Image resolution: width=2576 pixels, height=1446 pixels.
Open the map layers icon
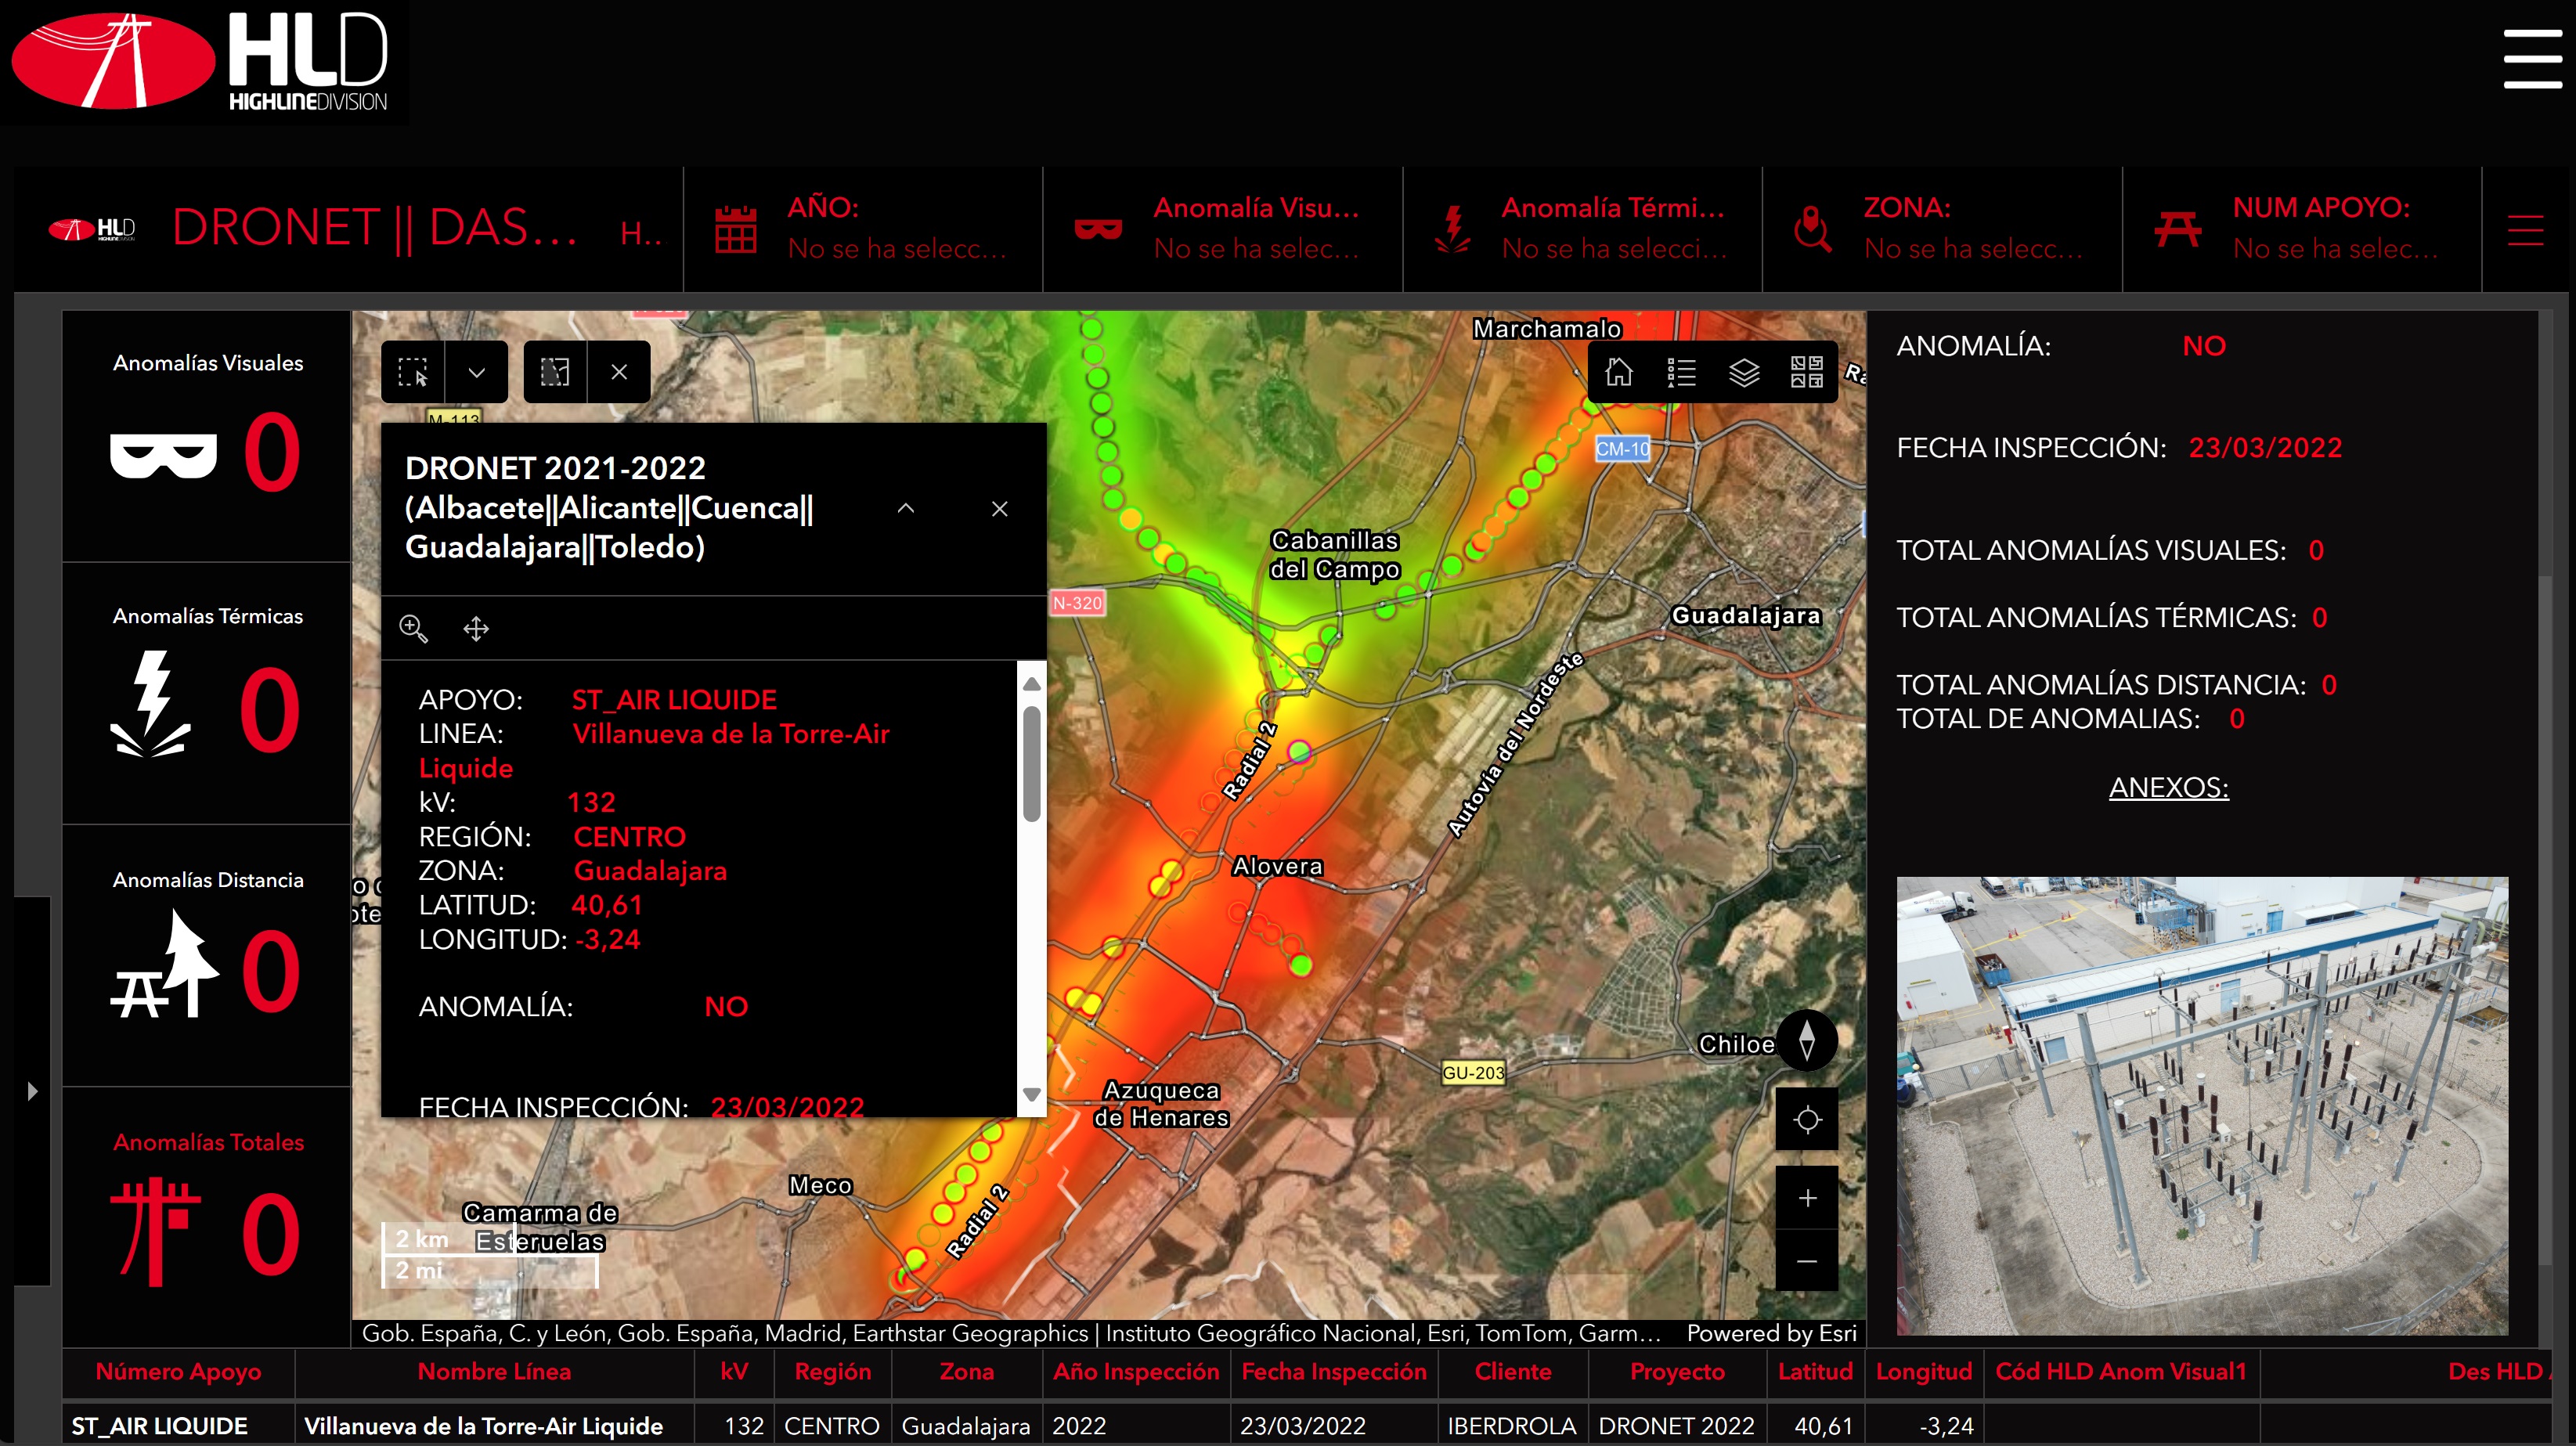1744,372
